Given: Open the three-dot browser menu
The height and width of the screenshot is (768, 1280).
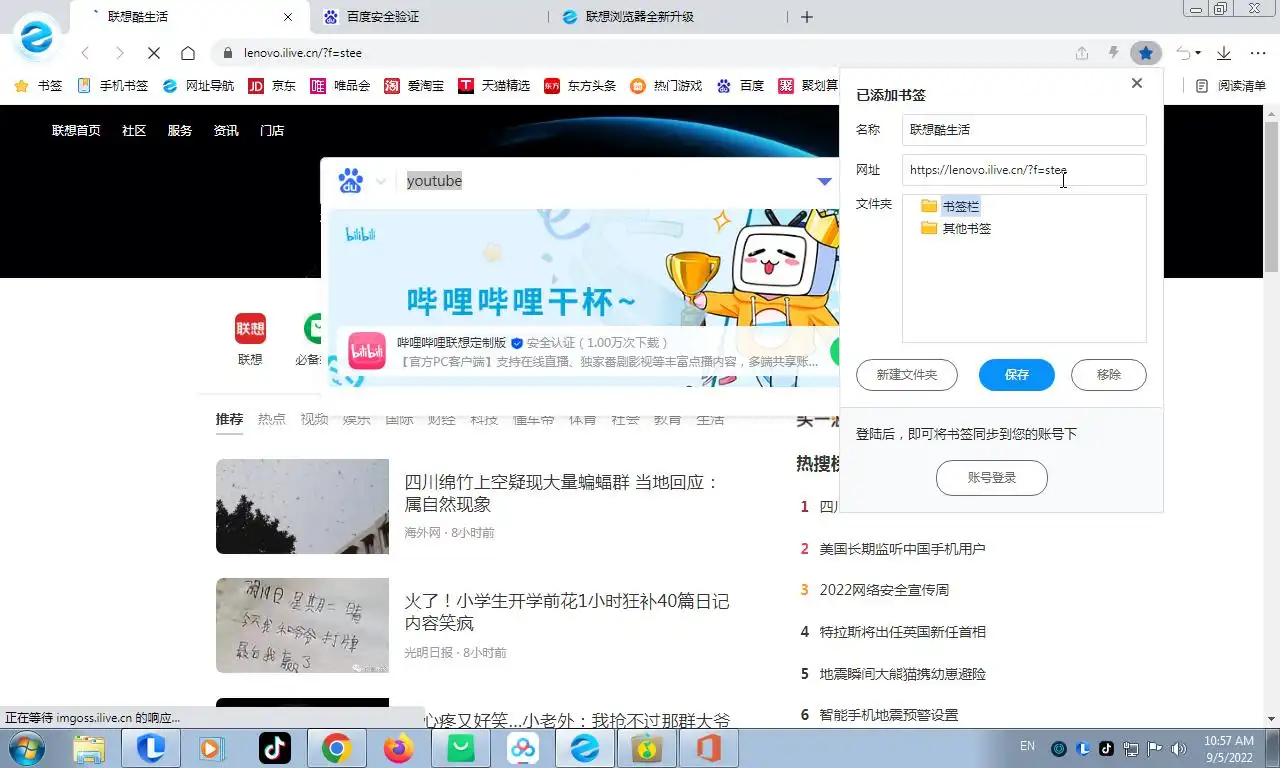Looking at the screenshot, I should pyautogui.click(x=1258, y=53).
